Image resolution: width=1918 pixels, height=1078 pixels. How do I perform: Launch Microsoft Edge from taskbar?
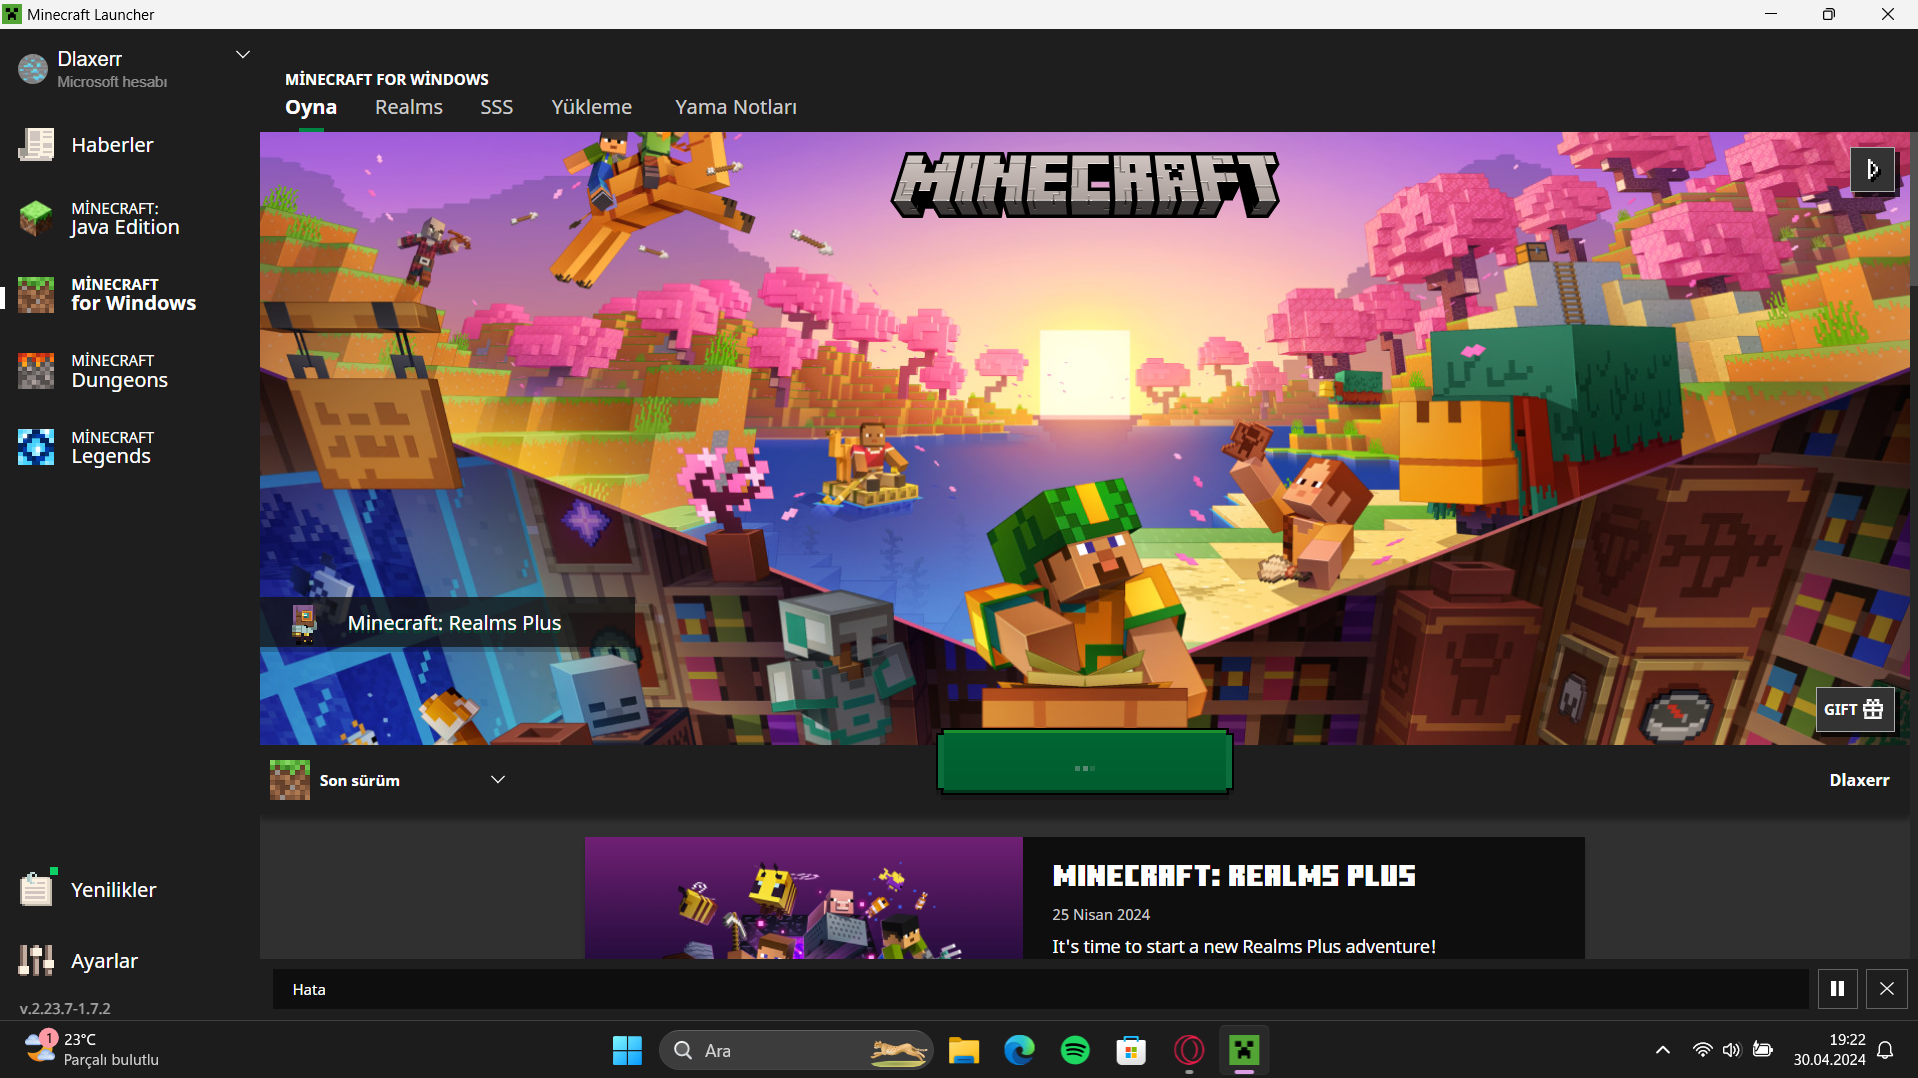tap(1020, 1050)
